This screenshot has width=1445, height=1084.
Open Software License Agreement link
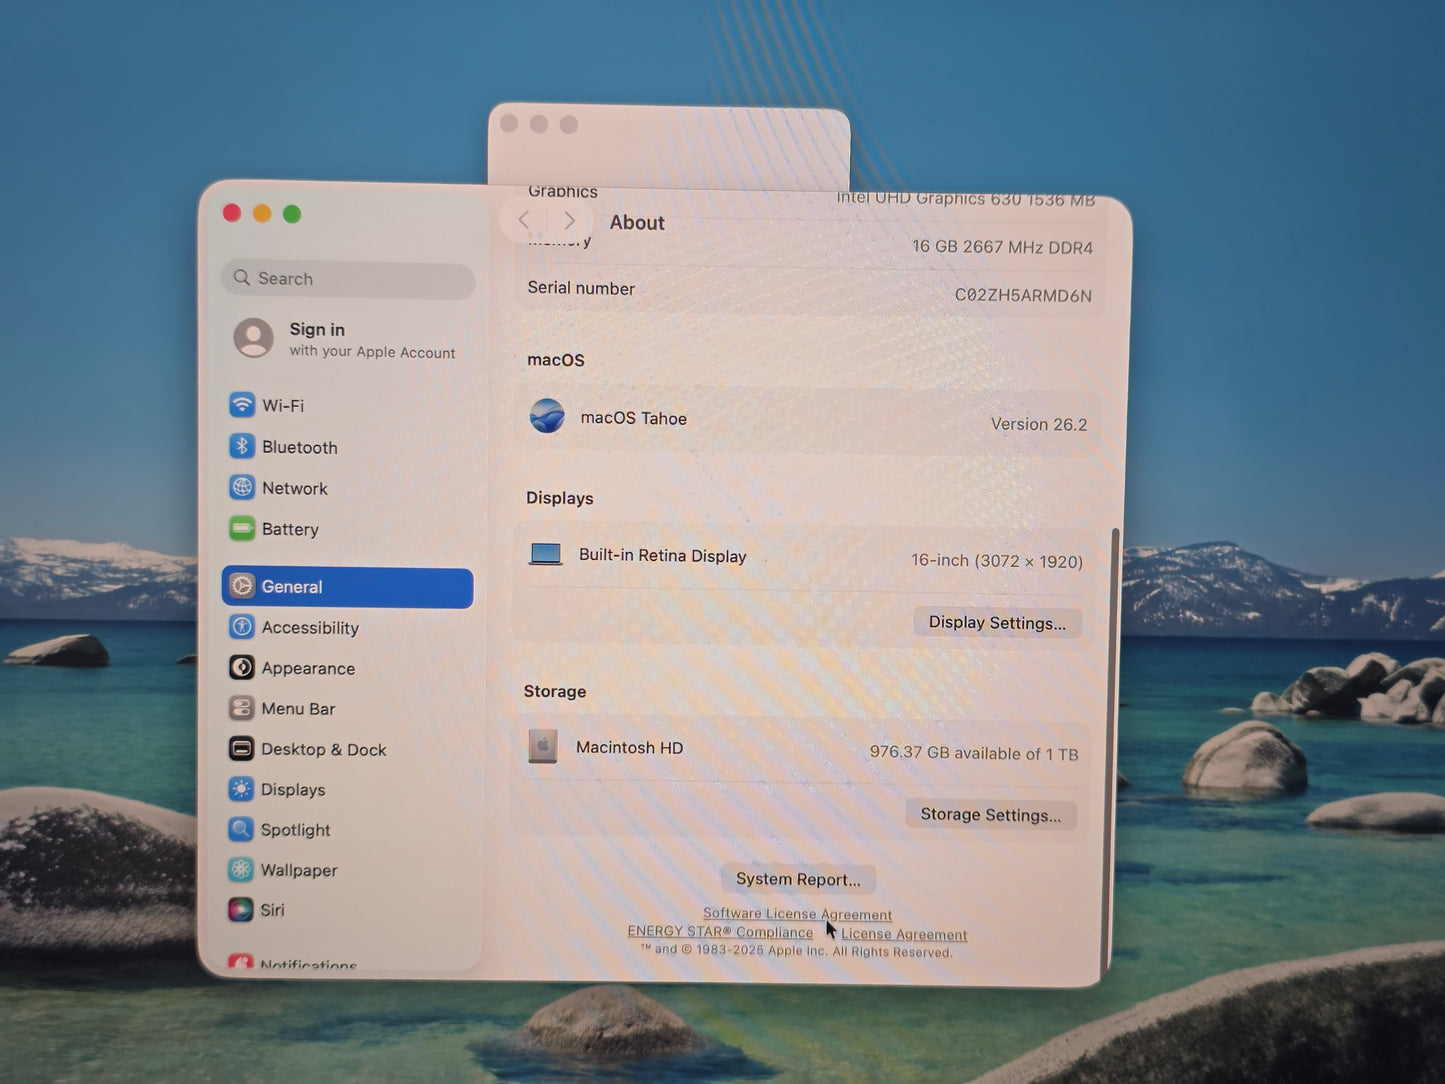(x=797, y=914)
